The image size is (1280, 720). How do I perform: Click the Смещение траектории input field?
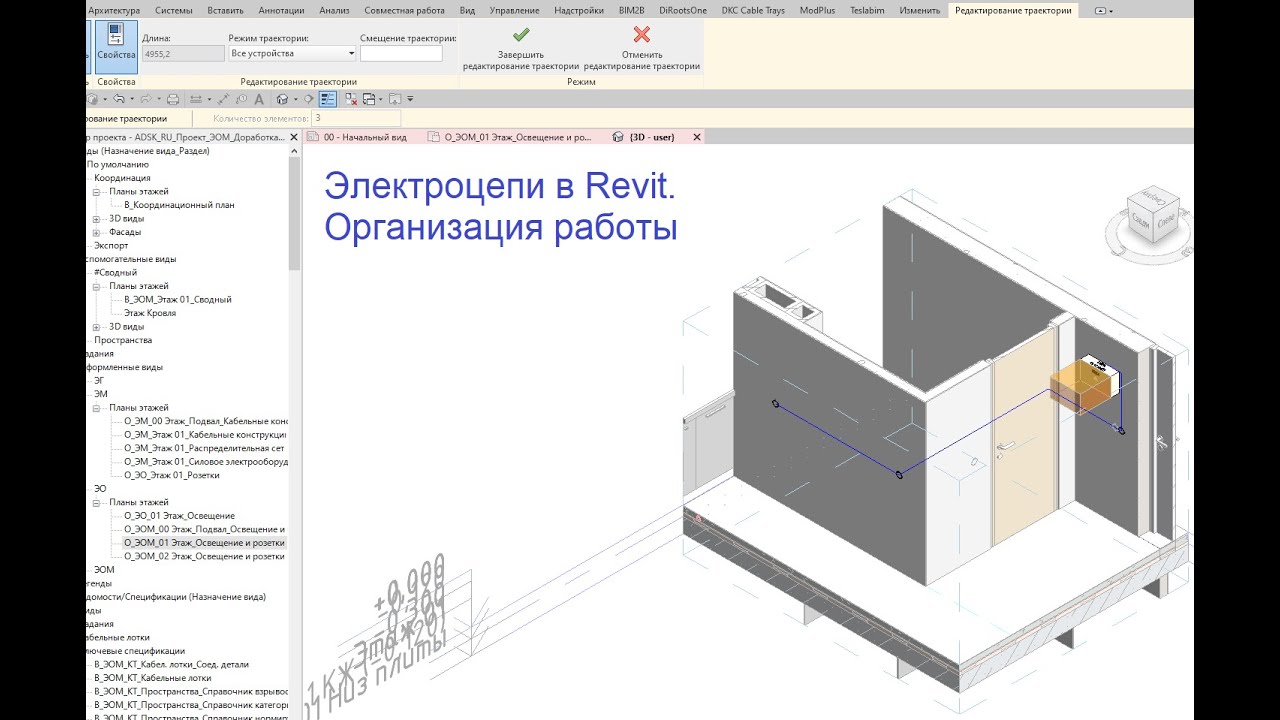(401, 53)
